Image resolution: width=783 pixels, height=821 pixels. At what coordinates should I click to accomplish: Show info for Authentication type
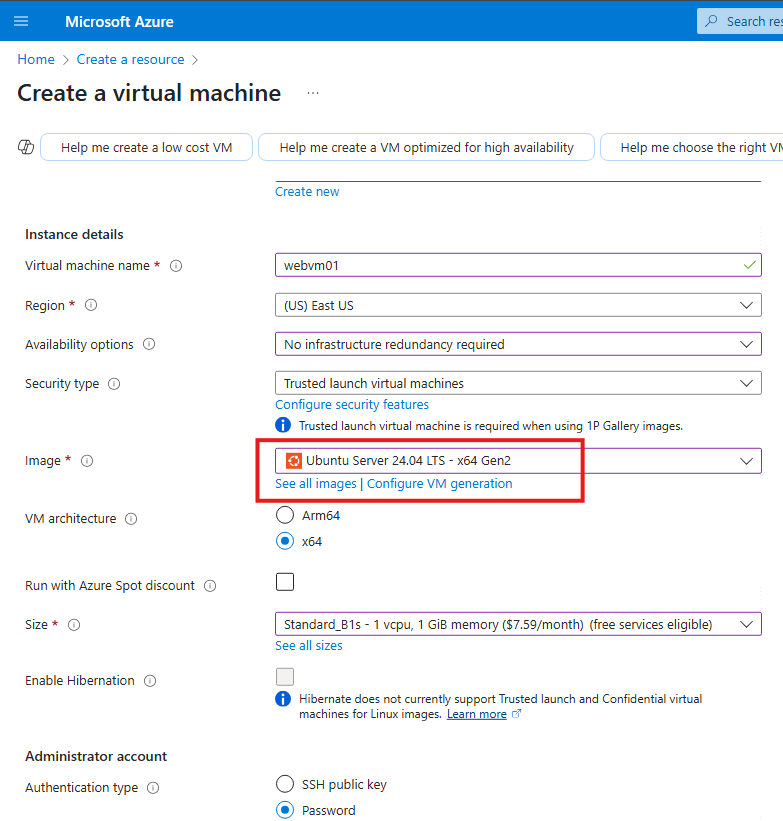tap(153, 788)
